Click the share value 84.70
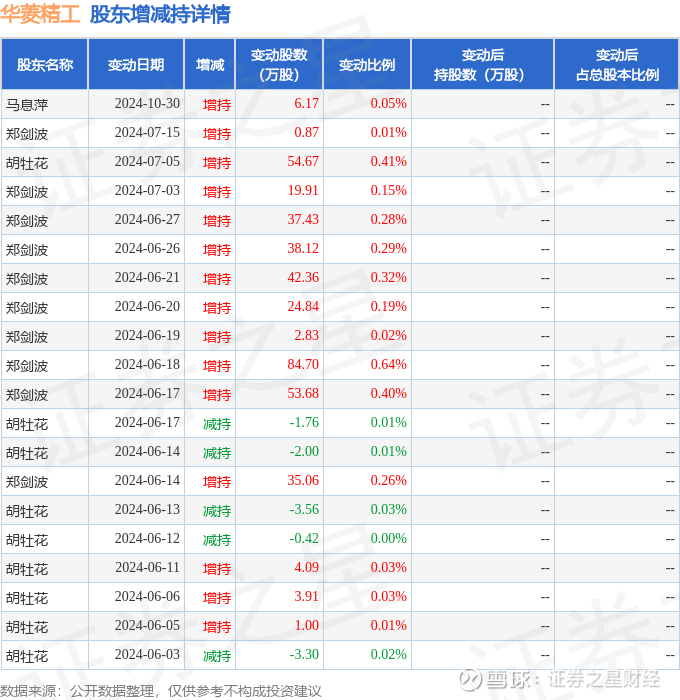This screenshot has height=700, width=680. [x=303, y=365]
